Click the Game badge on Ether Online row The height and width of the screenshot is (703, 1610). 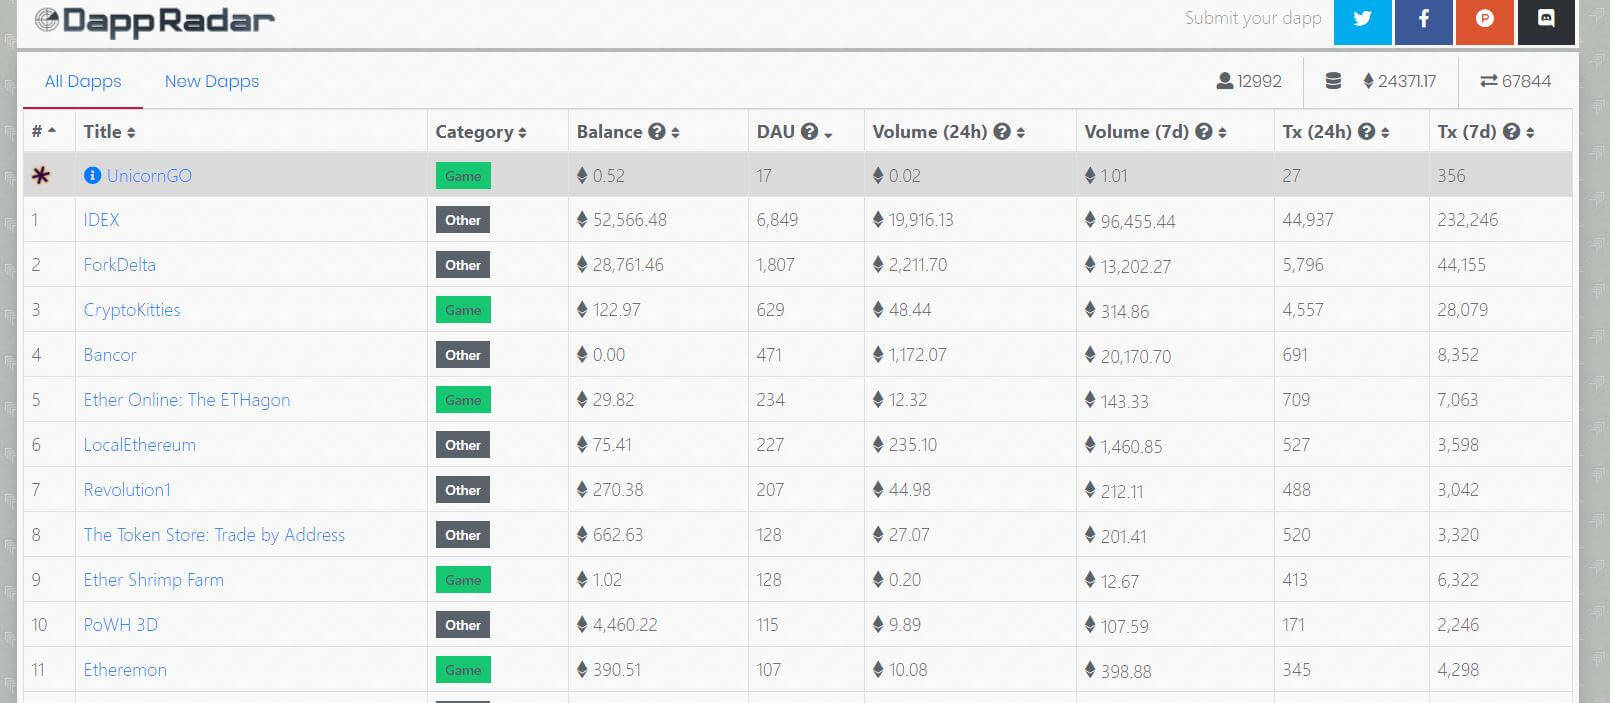point(463,400)
